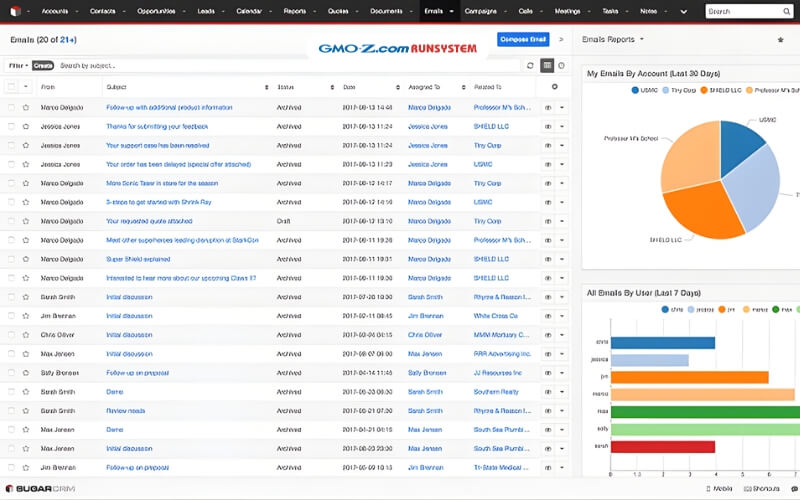Check the 'Thanks for submitting your feedback' row
800x500 pixels.
click(11, 127)
